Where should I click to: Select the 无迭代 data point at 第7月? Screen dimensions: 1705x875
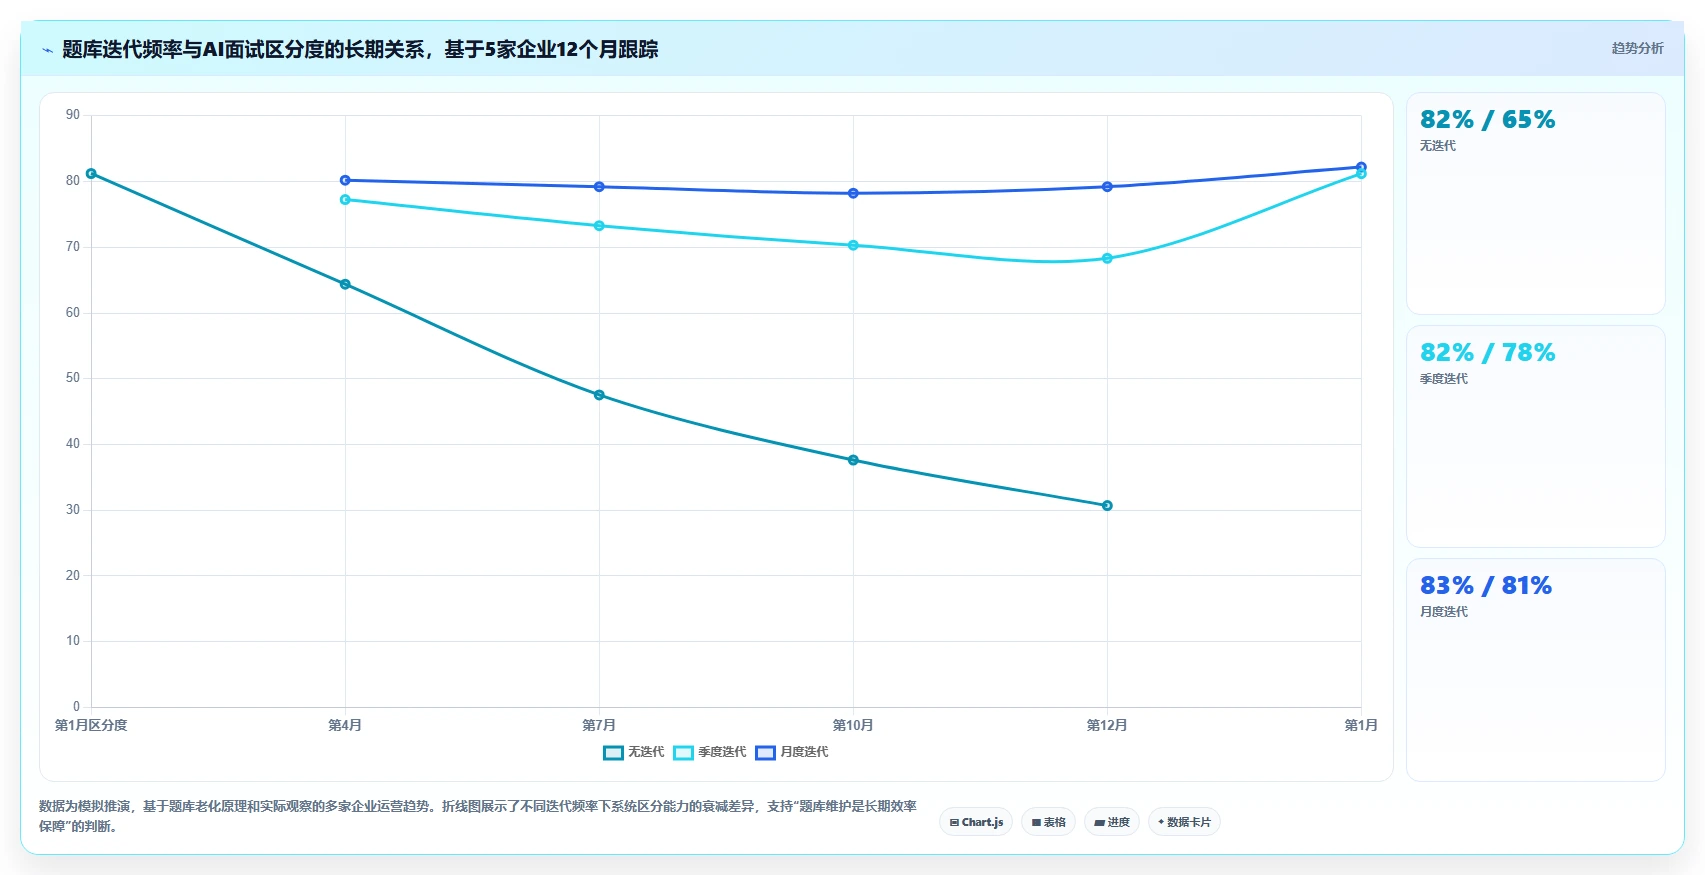(599, 395)
